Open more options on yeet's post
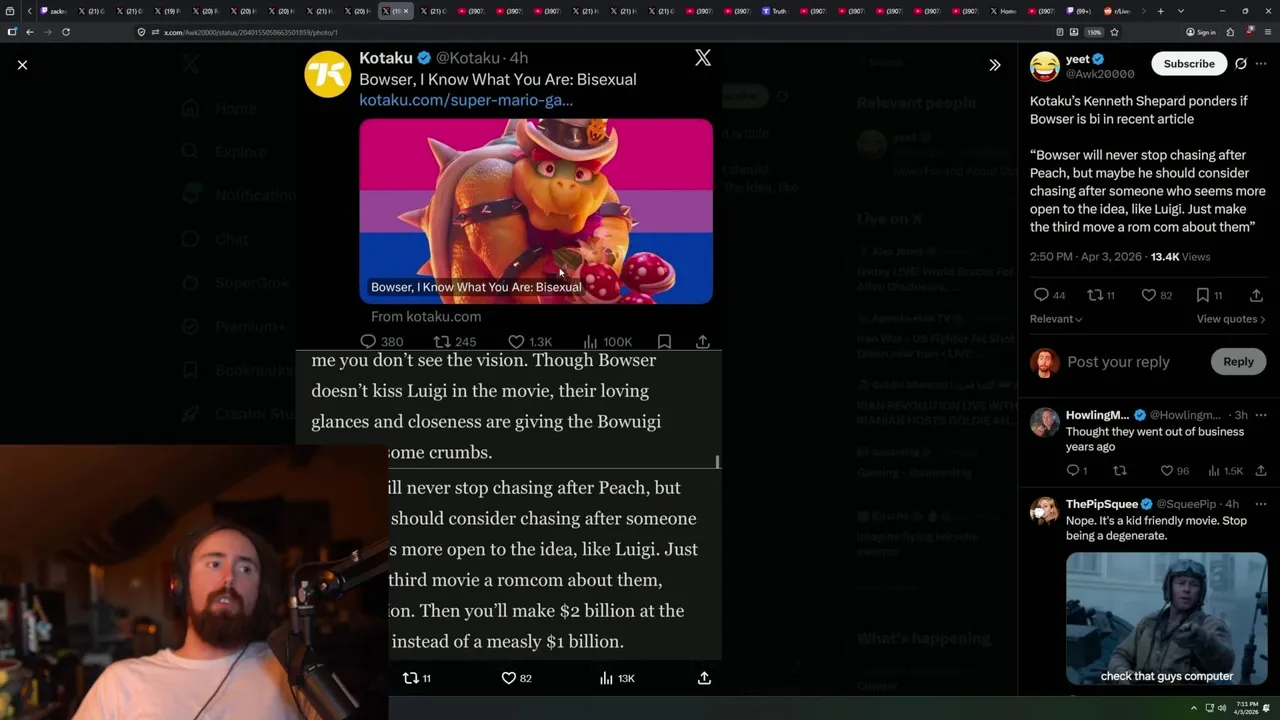This screenshot has height=720, width=1280. (1261, 64)
